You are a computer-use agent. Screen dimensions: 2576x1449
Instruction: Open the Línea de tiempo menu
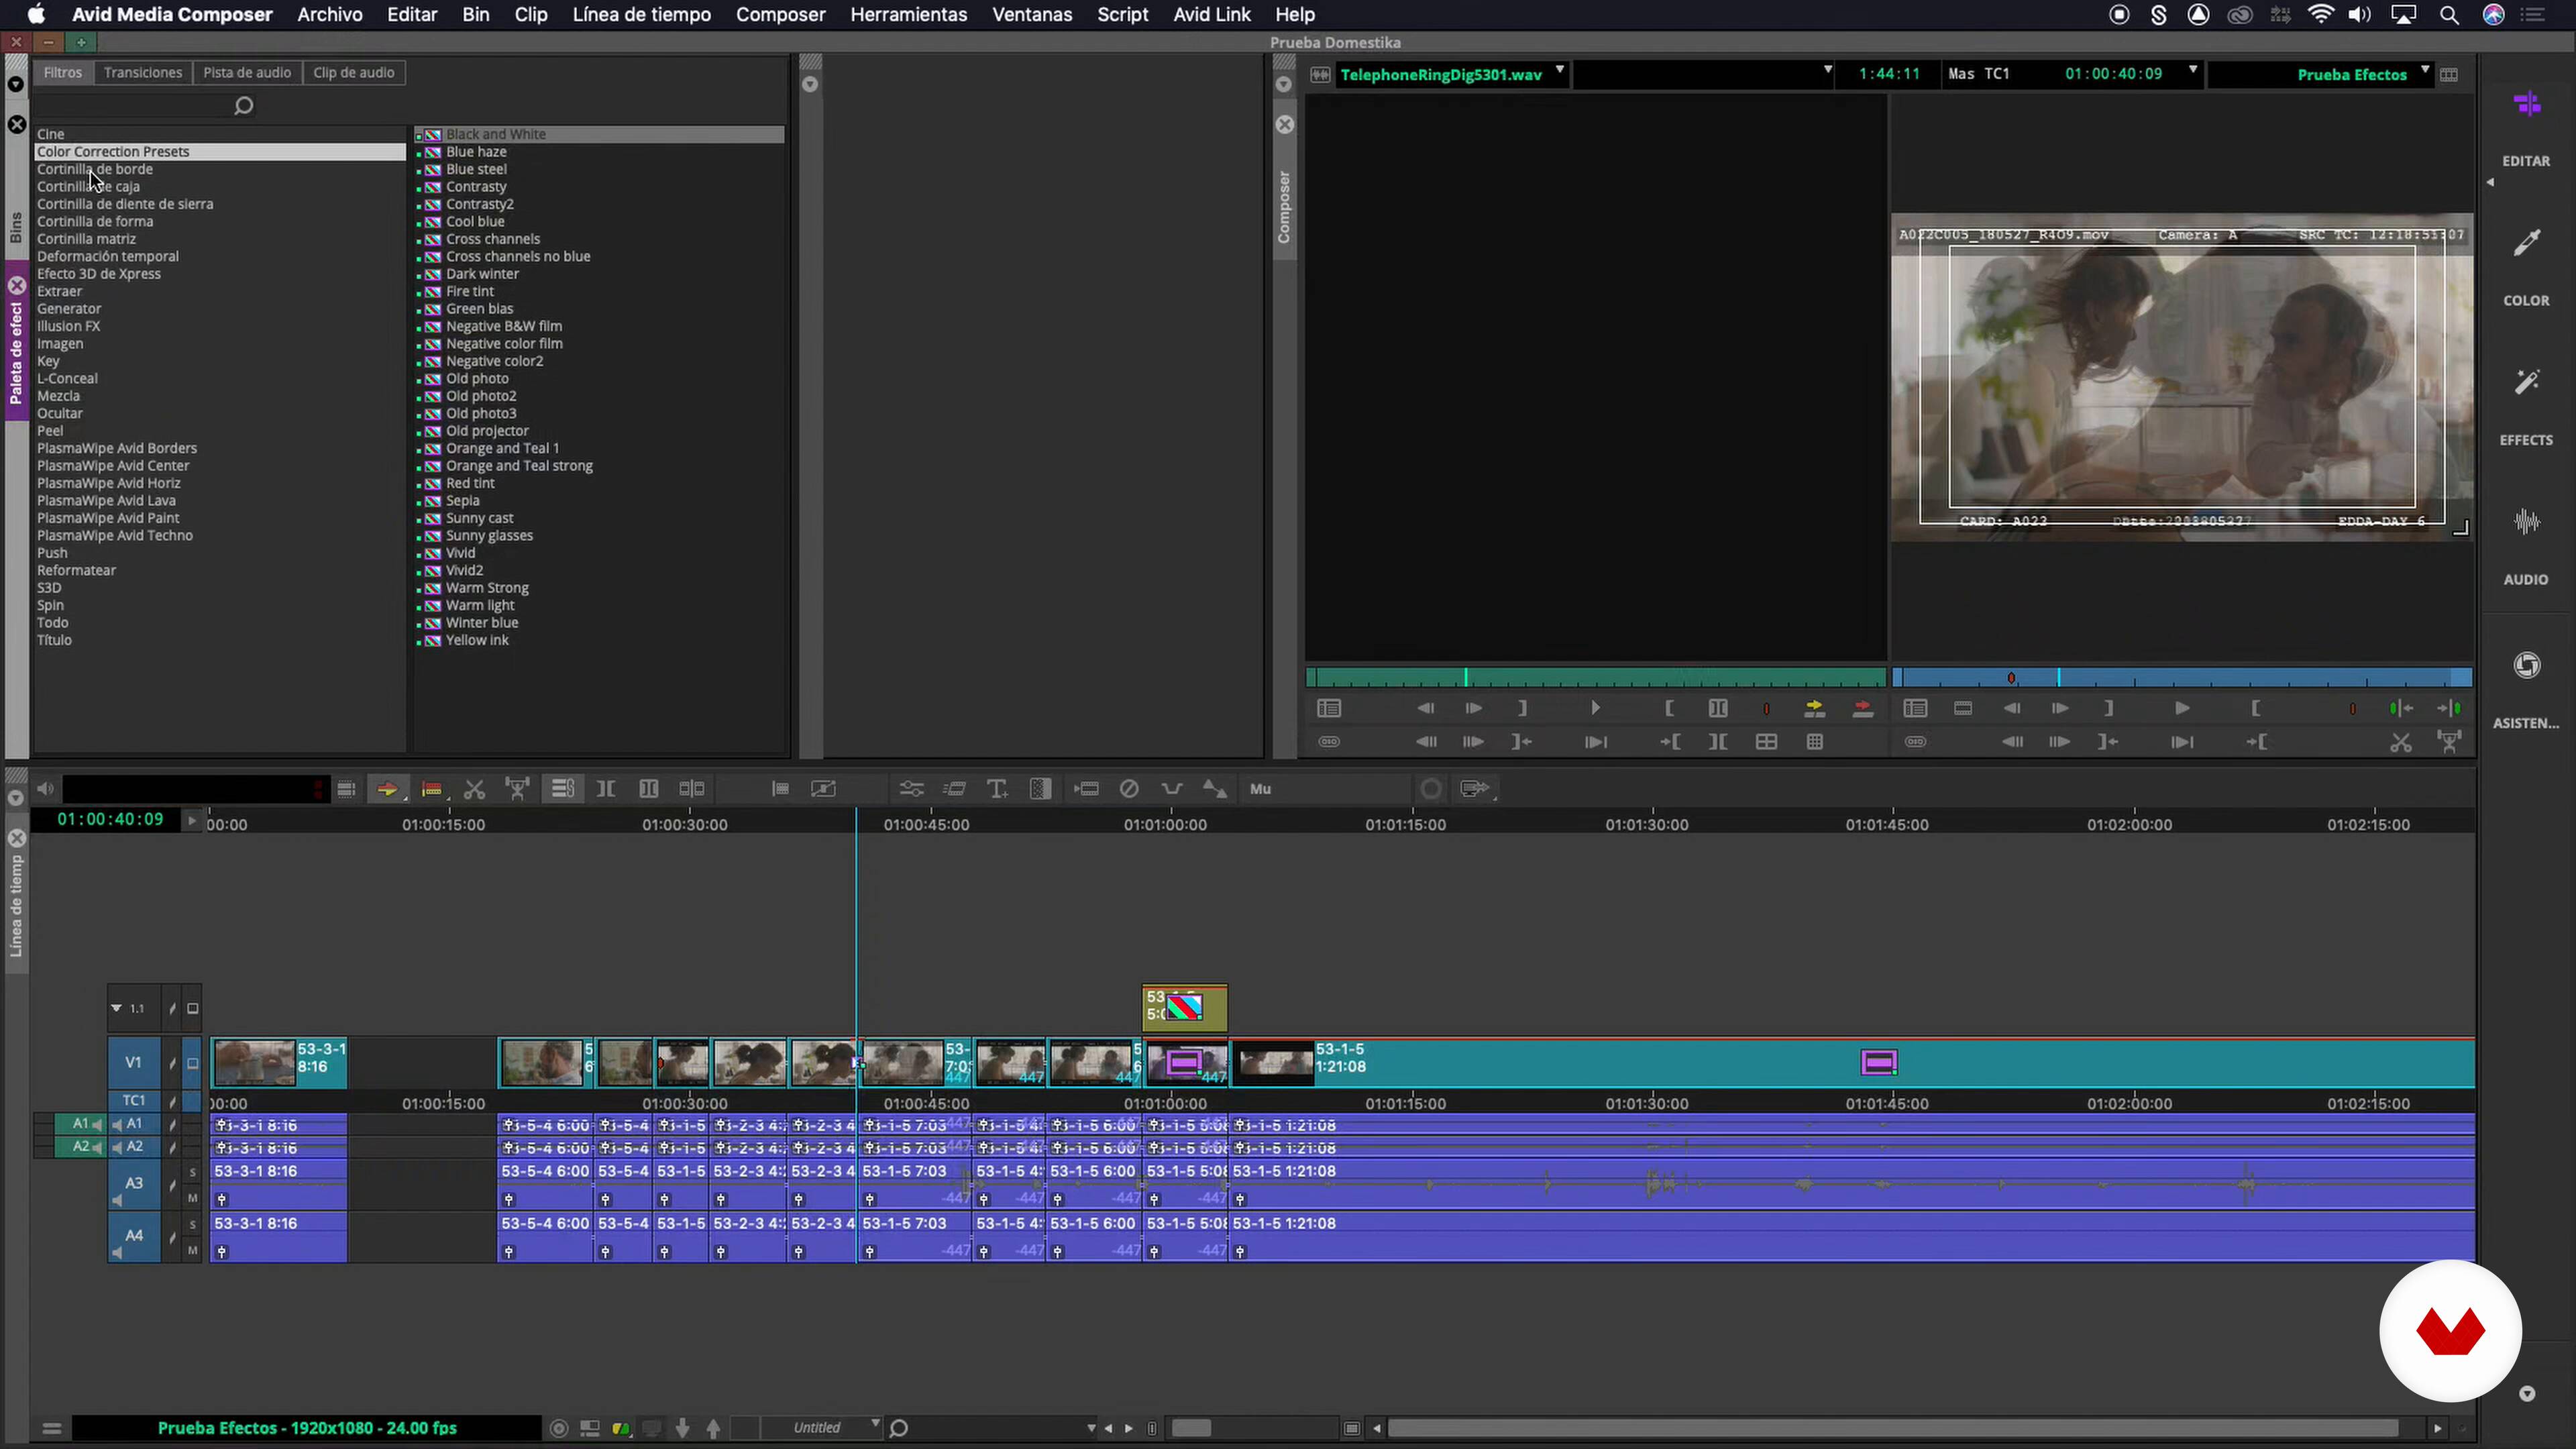[641, 15]
